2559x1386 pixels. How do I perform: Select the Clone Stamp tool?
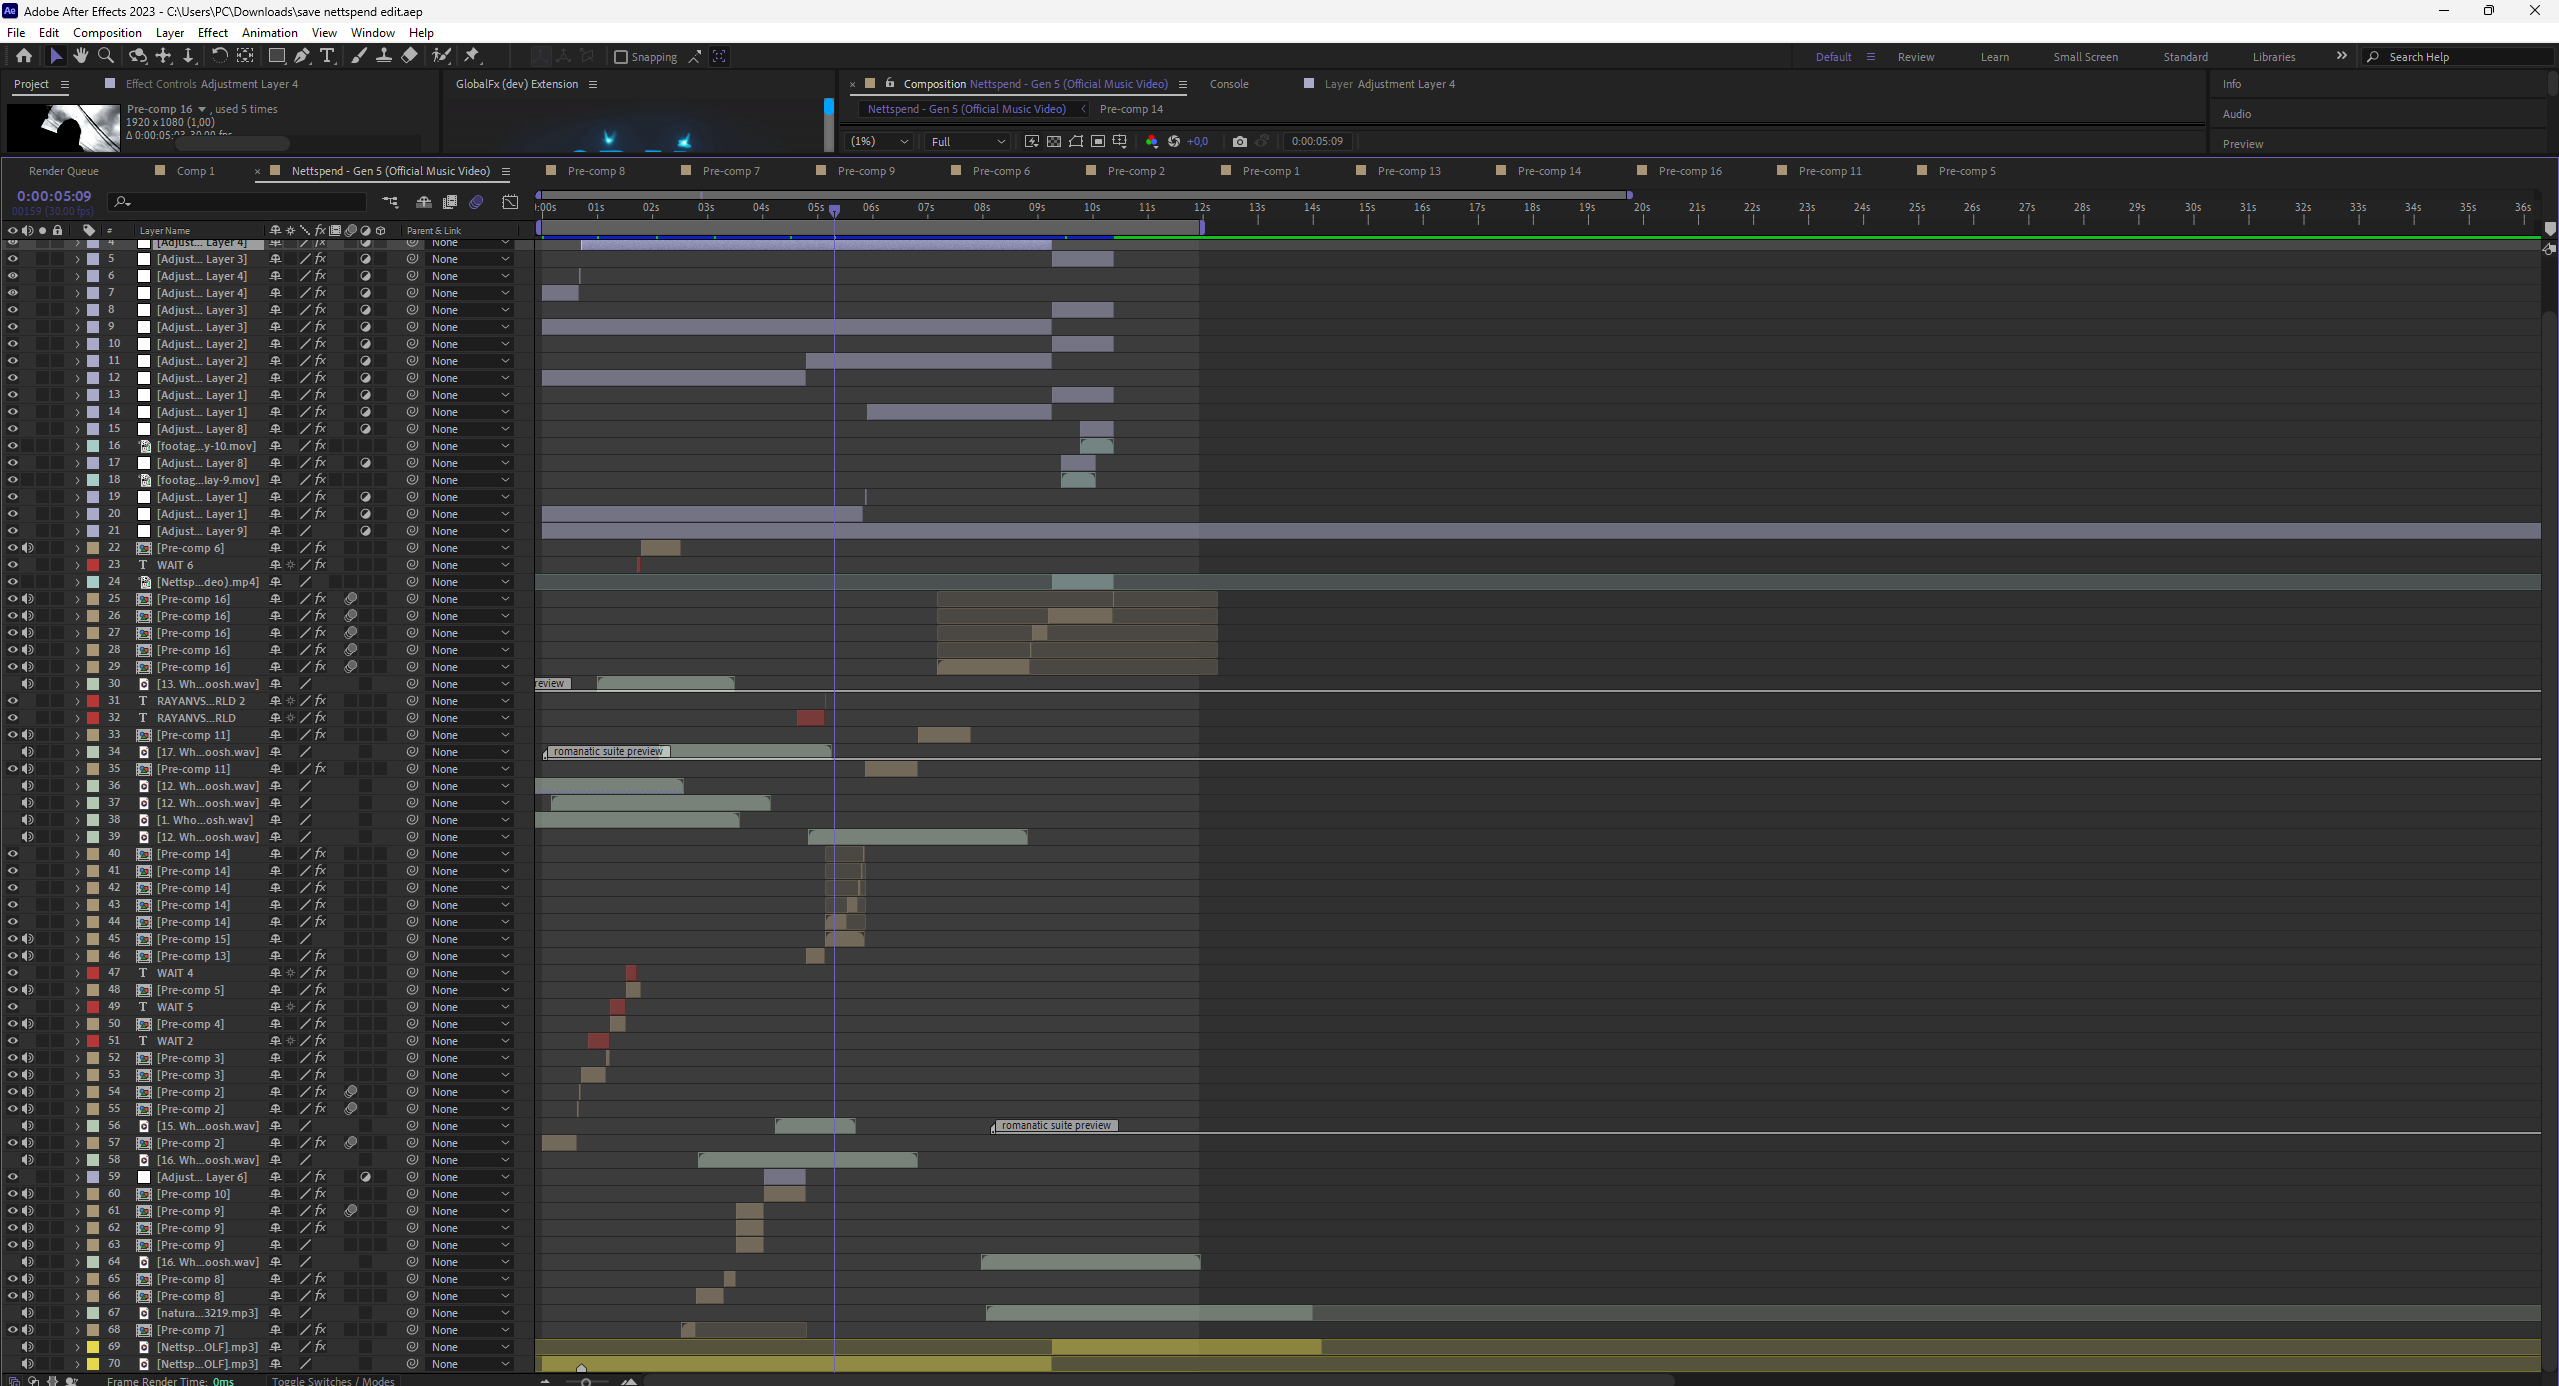pyautogui.click(x=384, y=56)
